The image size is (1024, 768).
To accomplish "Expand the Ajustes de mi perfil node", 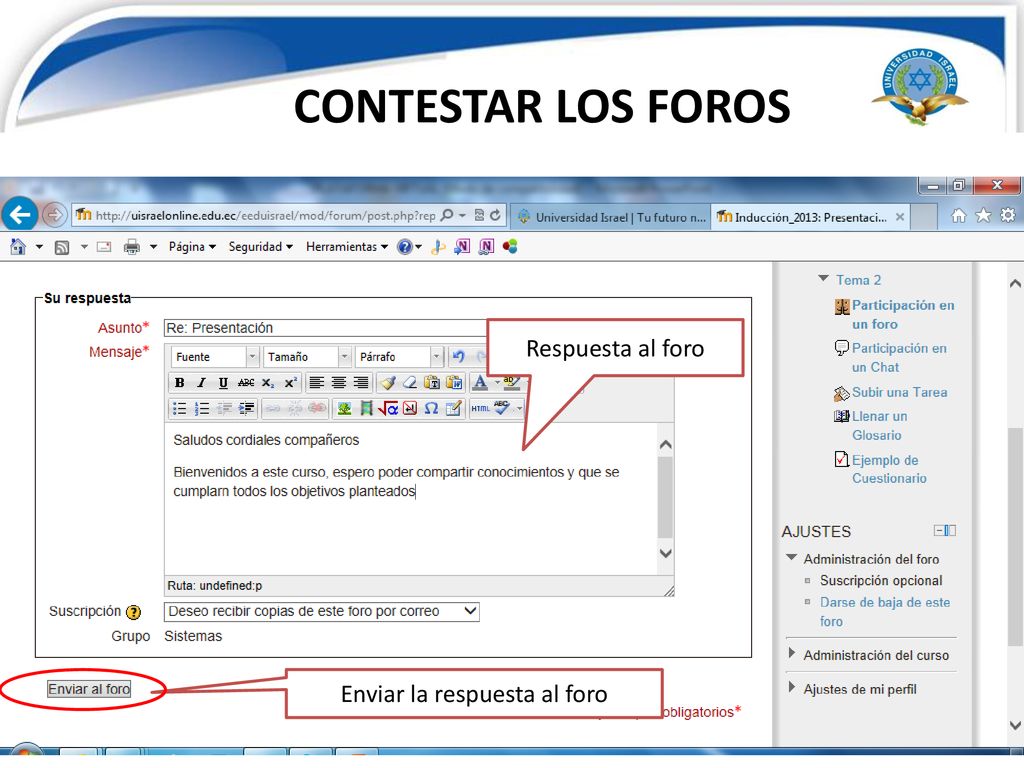I will pyautogui.click(x=792, y=688).
